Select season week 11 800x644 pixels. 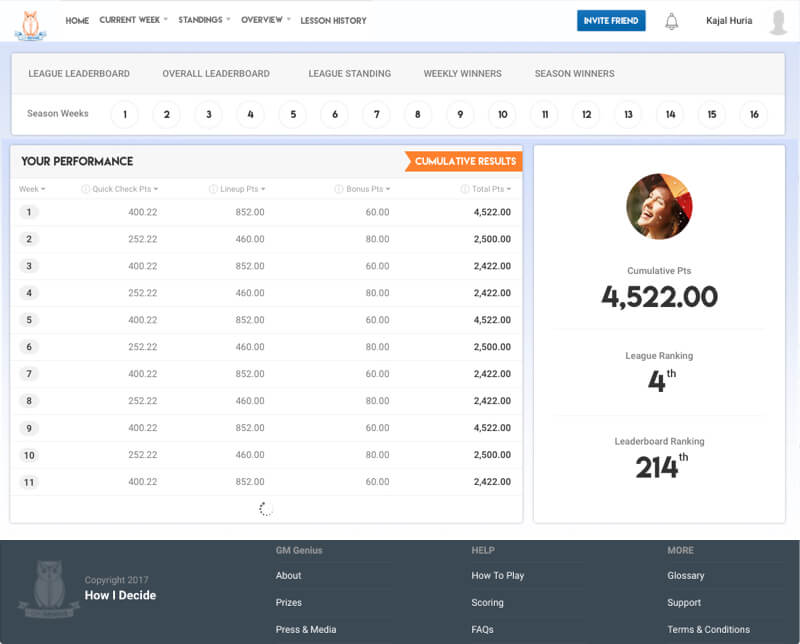point(544,114)
